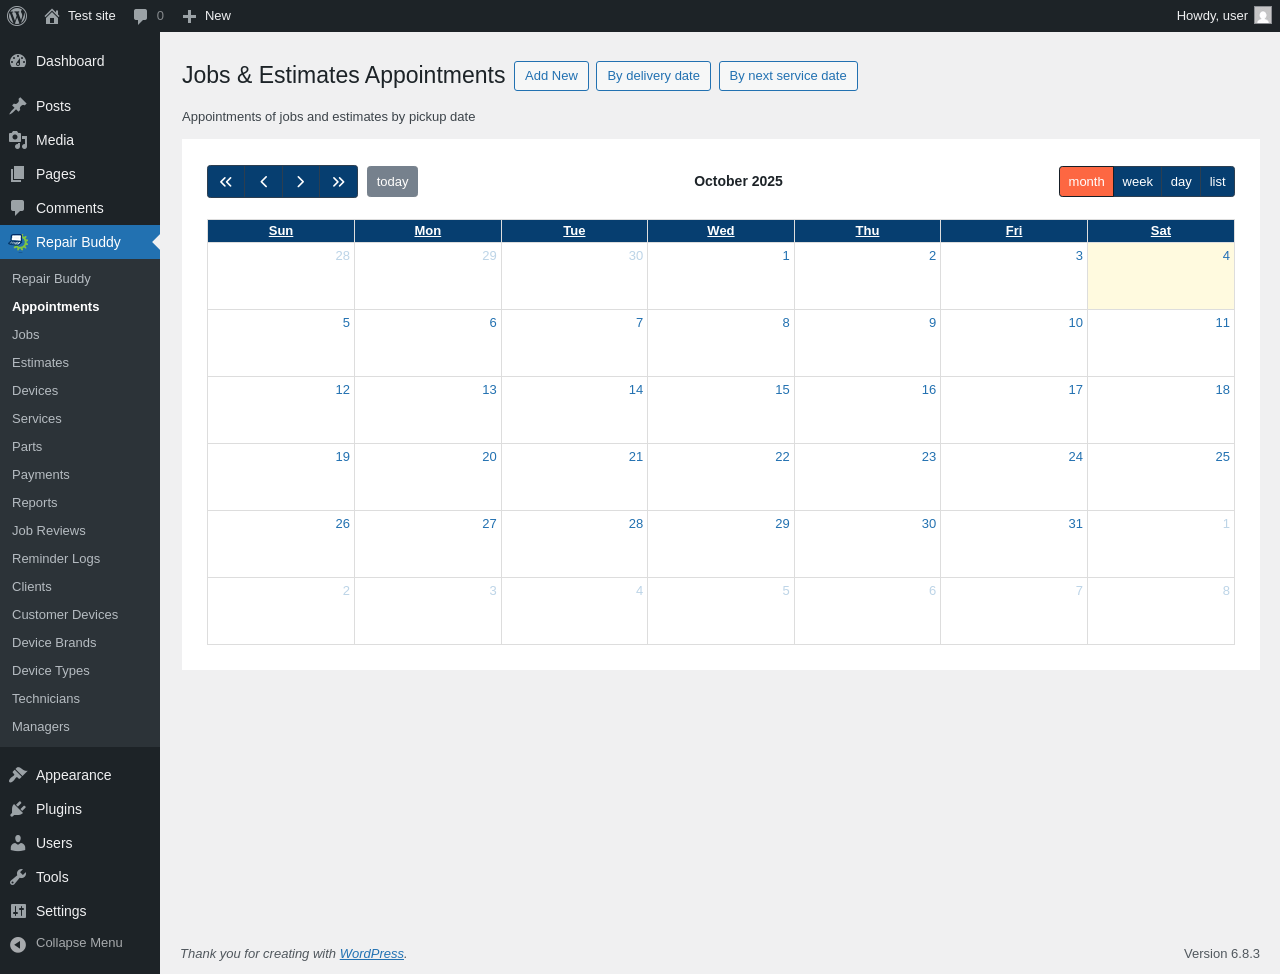The height and width of the screenshot is (974, 1280).
Task: Open Pages menu
Action: point(80,174)
